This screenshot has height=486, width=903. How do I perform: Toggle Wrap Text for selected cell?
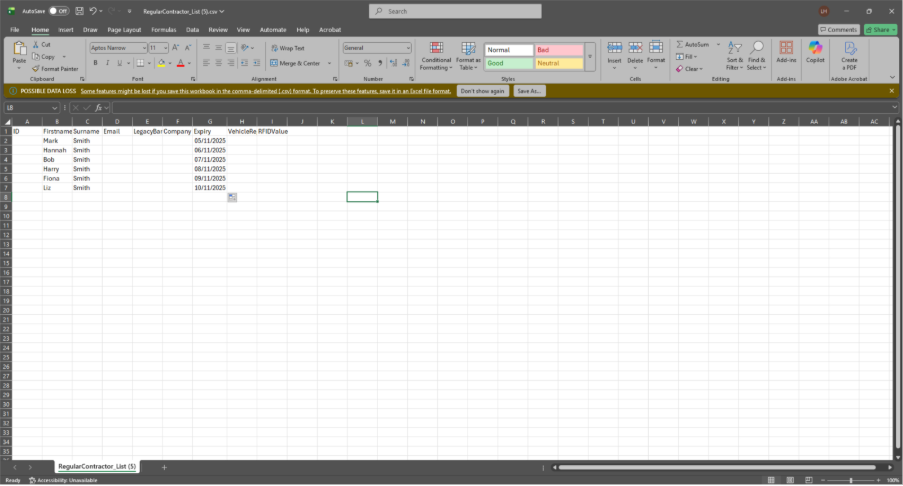(287, 48)
